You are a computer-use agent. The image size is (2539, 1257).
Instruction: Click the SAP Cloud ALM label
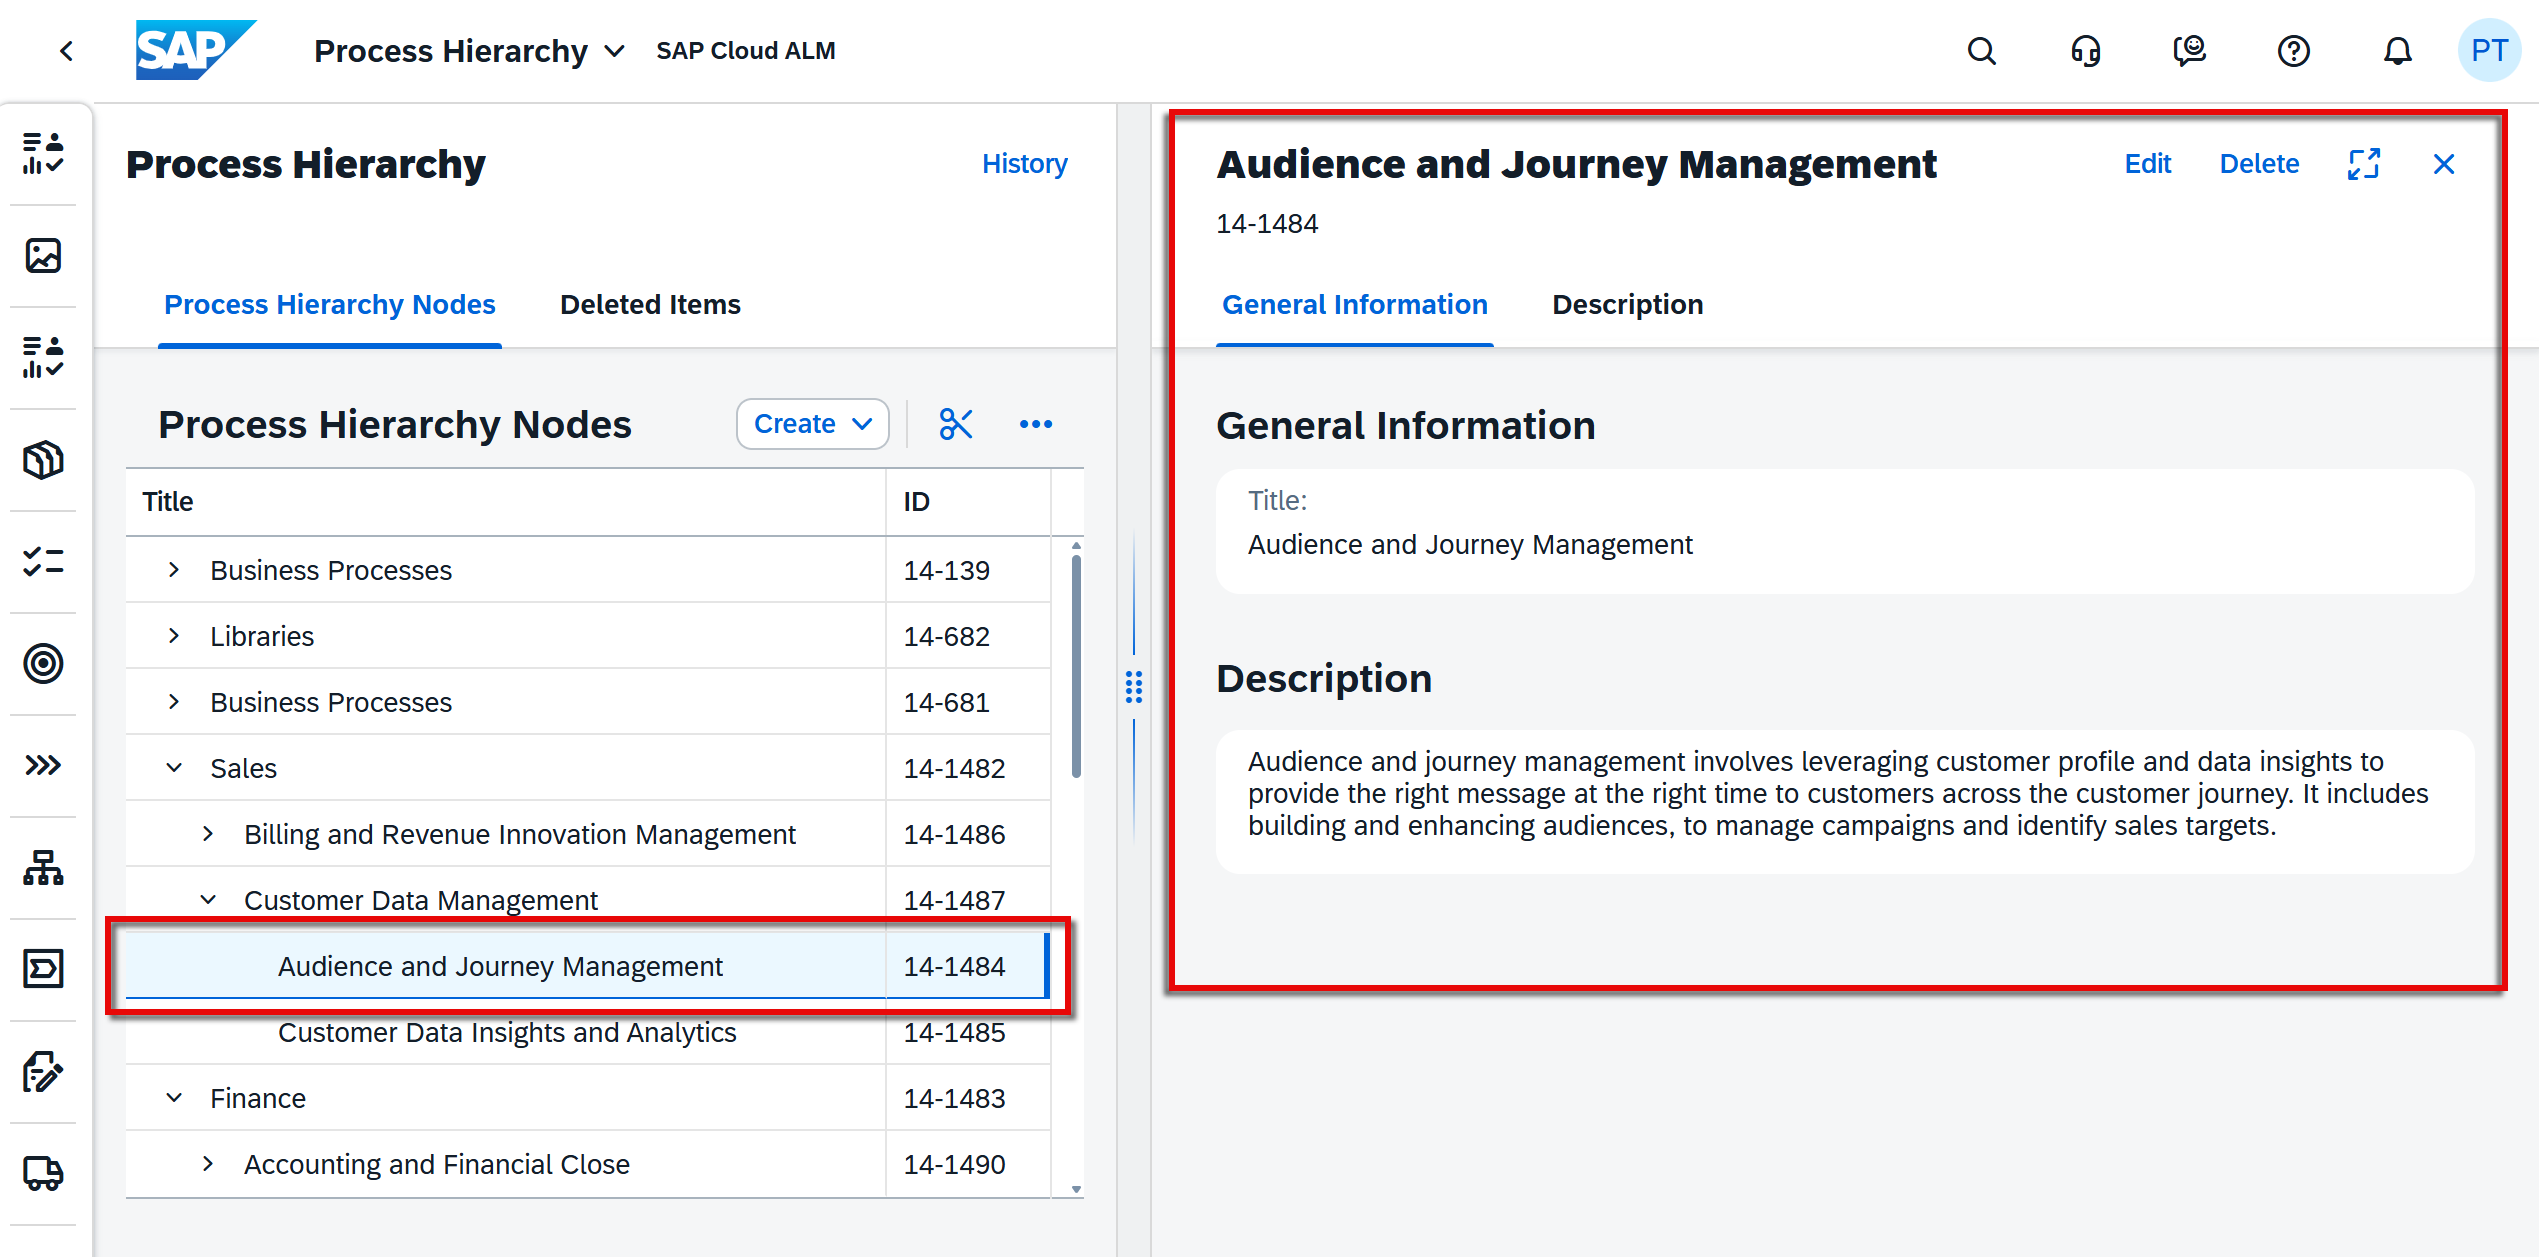tap(745, 51)
